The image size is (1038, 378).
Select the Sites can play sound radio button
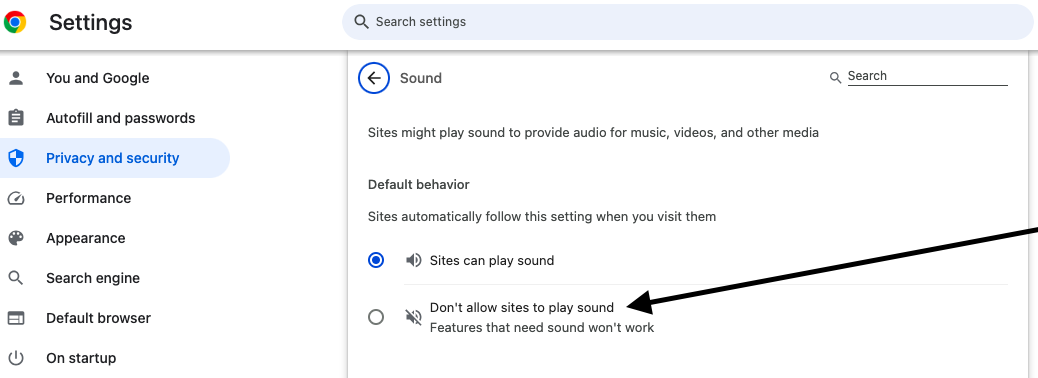[376, 260]
